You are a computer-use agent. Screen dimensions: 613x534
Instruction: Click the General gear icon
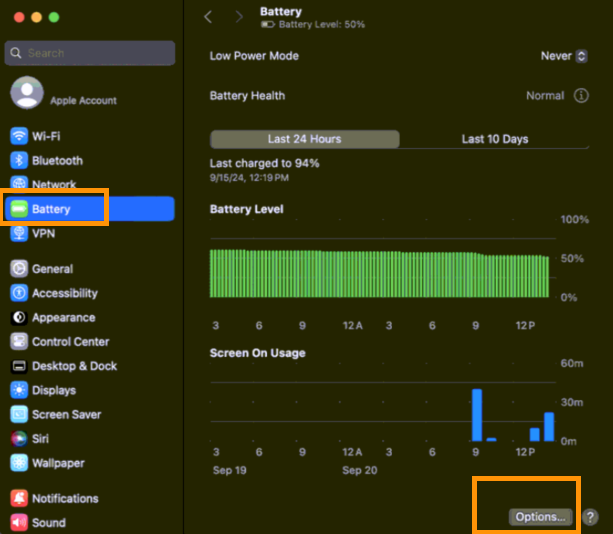(19, 269)
